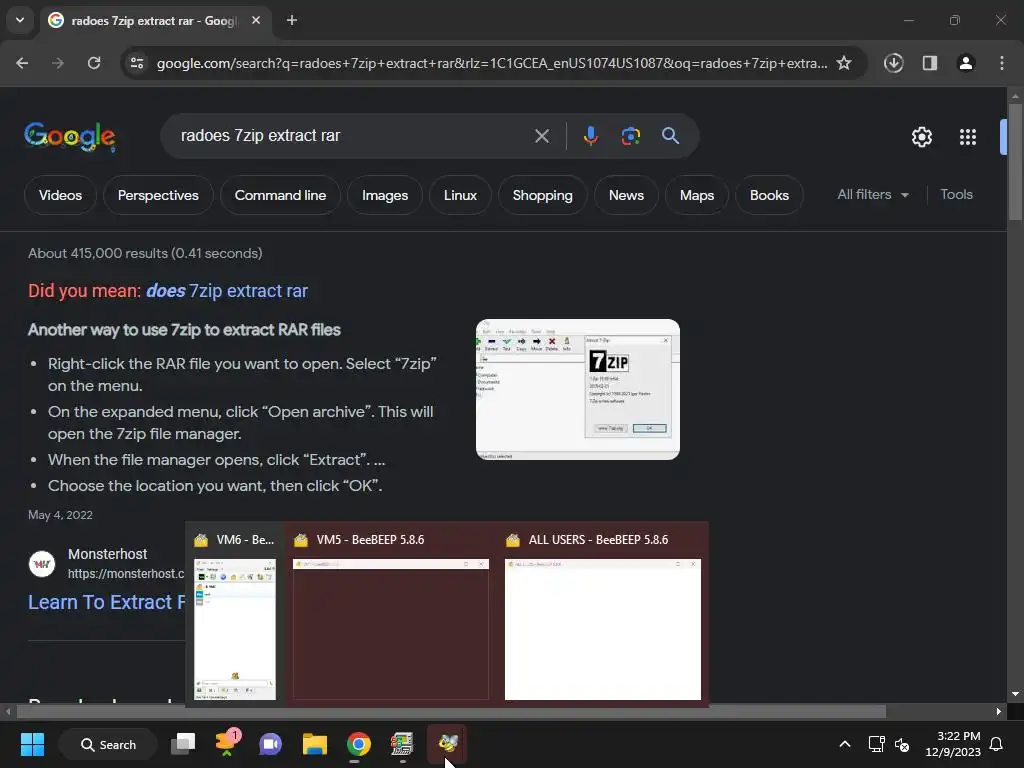
Task: Select the VM5 - BeeBEEP 5.8.6 preview
Action: (x=391, y=615)
